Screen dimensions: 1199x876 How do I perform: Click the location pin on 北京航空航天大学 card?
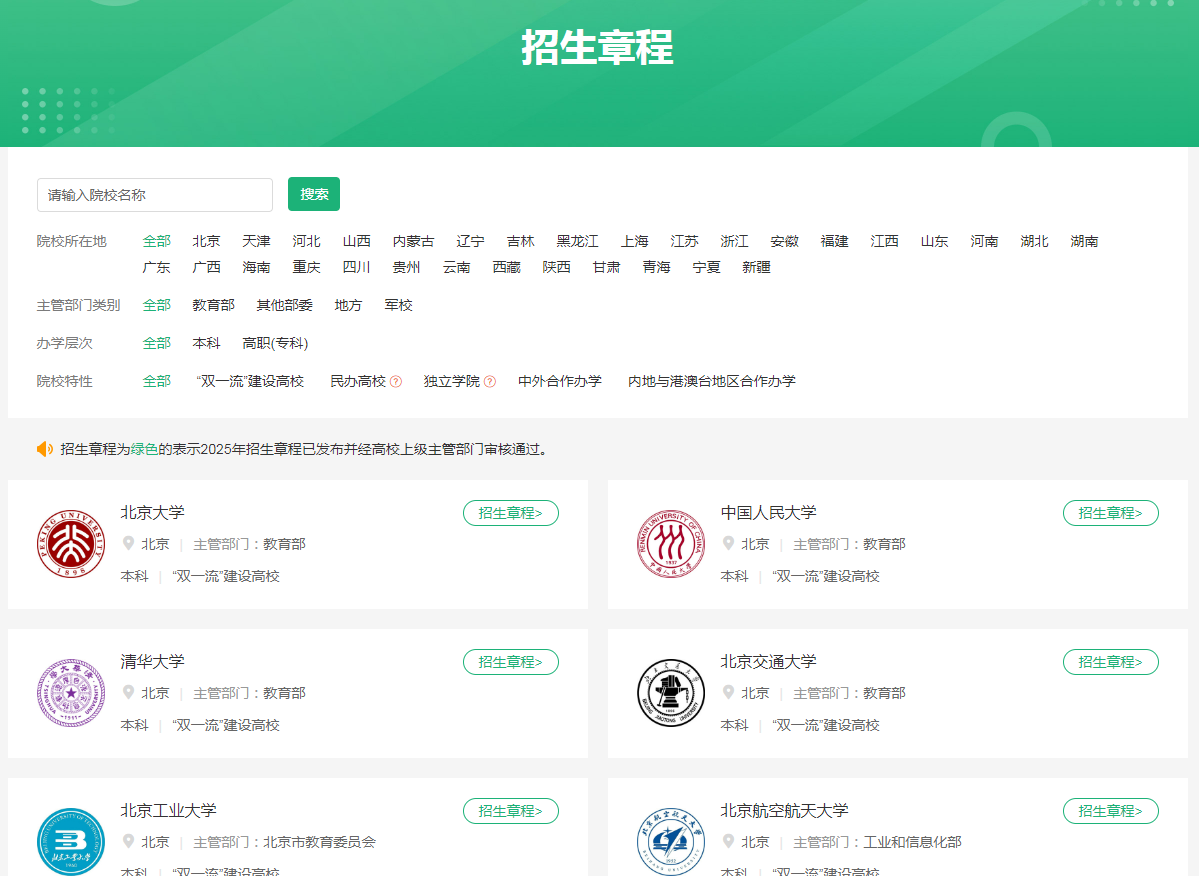click(729, 842)
